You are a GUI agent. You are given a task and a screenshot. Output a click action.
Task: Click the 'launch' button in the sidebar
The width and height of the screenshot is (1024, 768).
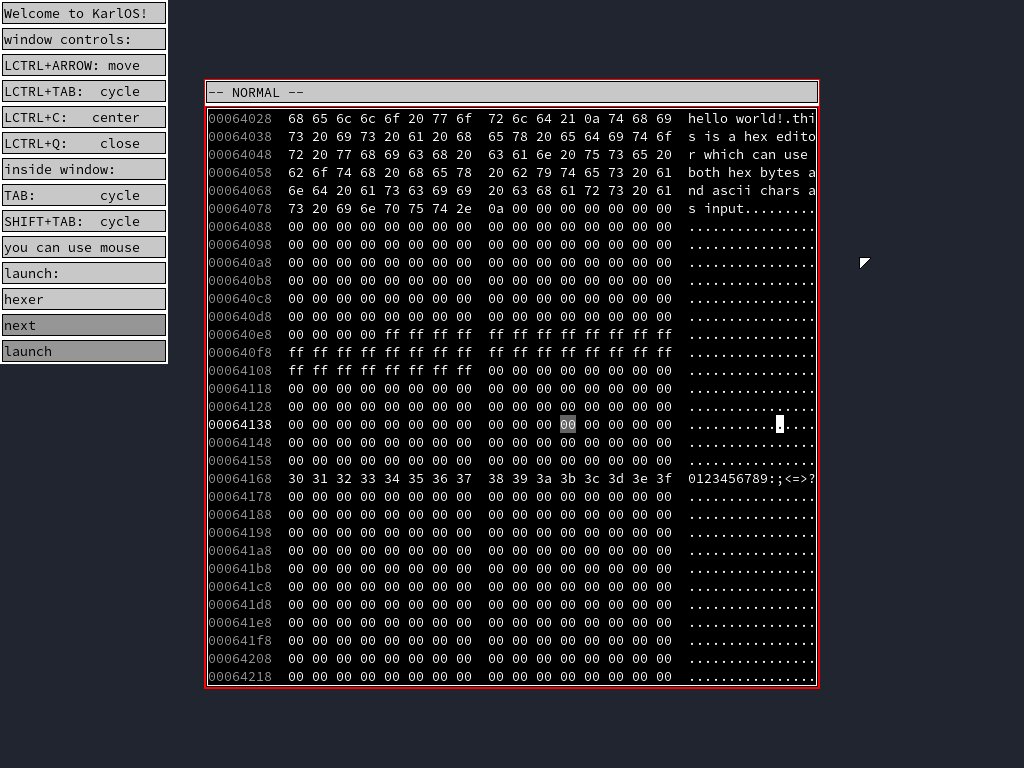(x=84, y=351)
